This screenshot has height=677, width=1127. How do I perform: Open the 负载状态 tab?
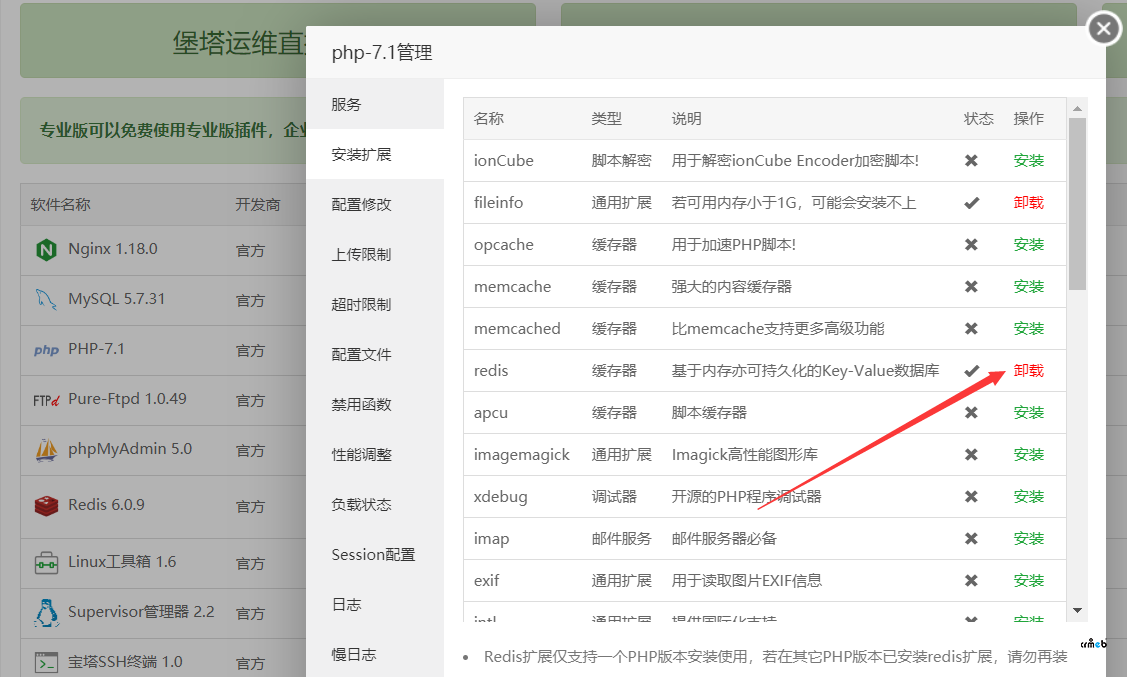point(374,505)
